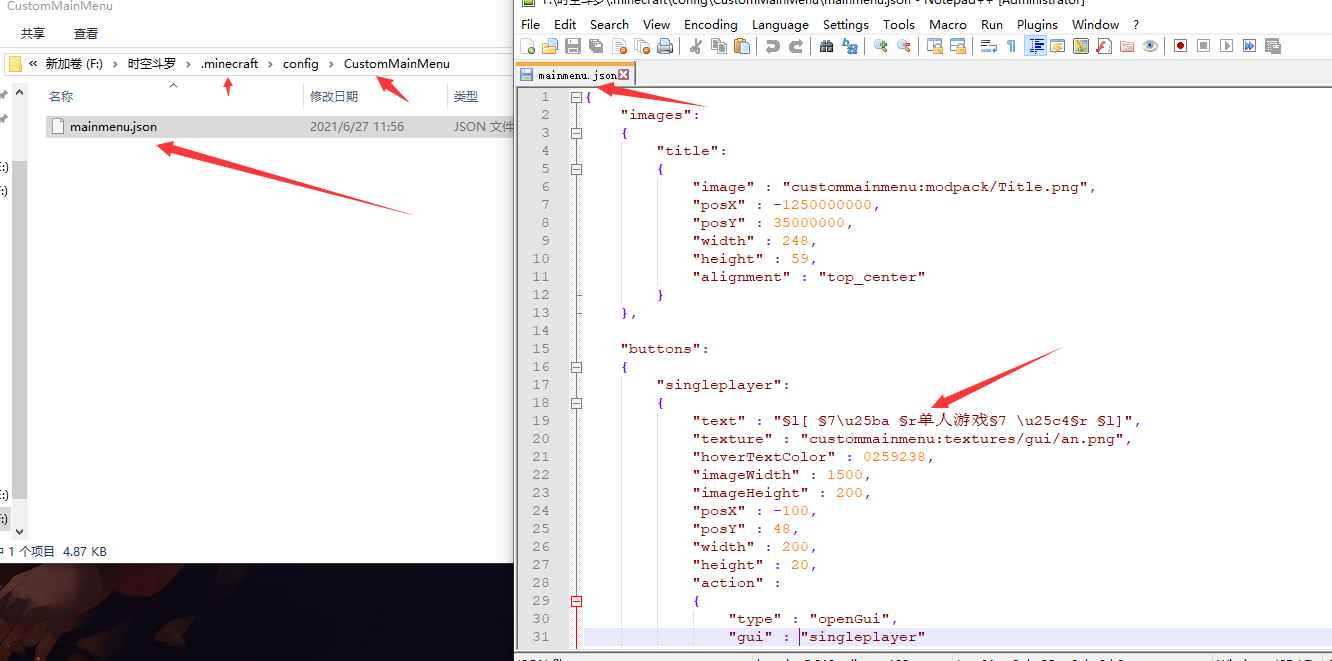
Task: Collapse the "images" block fold marker
Action: click(x=576, y=133)
